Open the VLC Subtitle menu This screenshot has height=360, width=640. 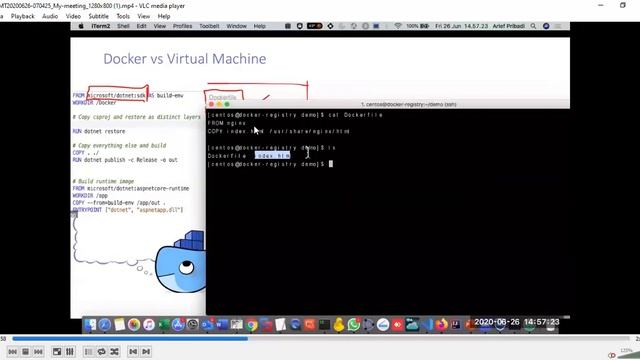(98, 16)
